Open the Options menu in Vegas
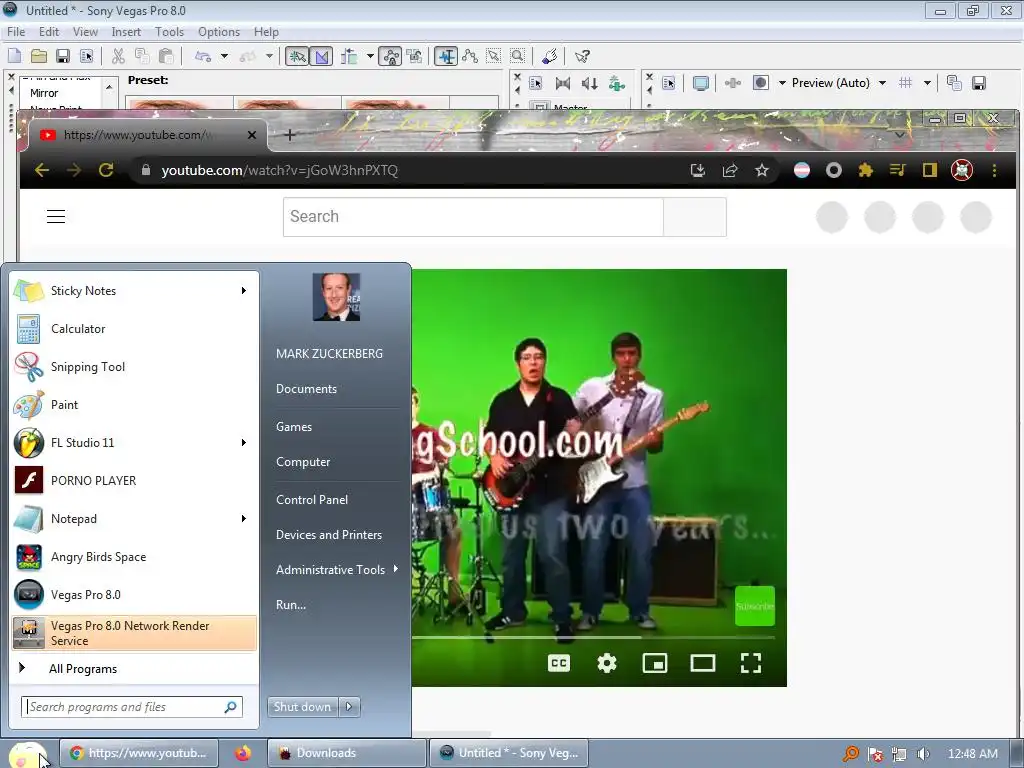This screenshot has height=768, width=1024. pos(219,31)
